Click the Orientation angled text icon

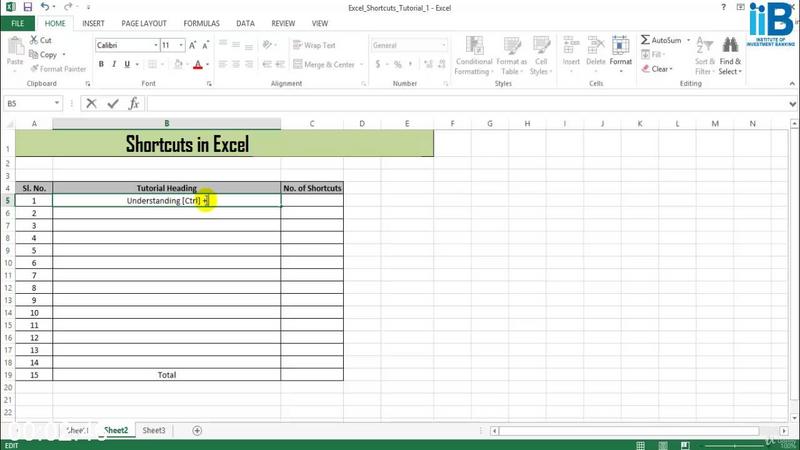(x=267, y=45)
